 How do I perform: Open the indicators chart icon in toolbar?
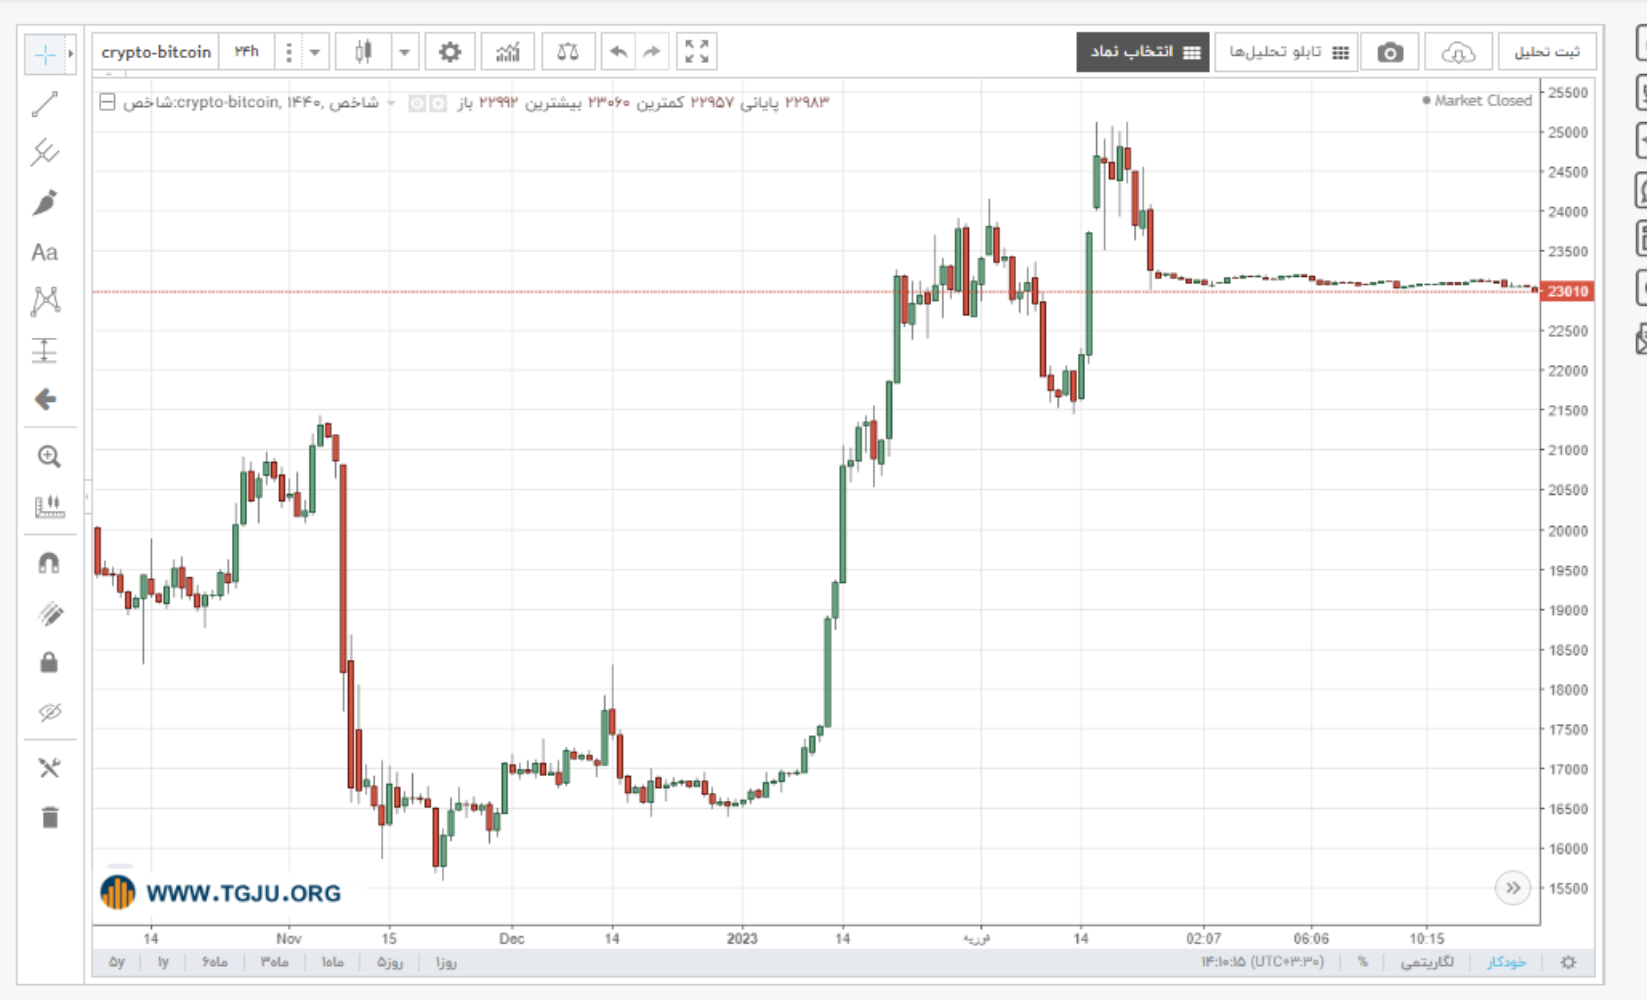tap(508, 52)
